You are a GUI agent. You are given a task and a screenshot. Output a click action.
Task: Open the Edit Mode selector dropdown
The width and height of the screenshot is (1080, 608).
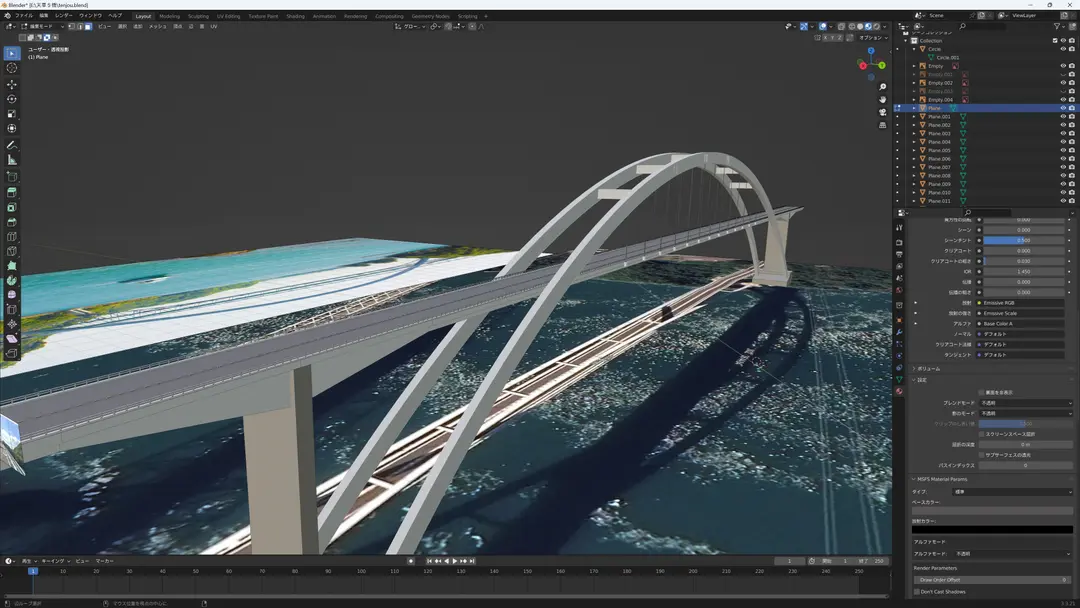pyautogui.click(x=43, y=26)
